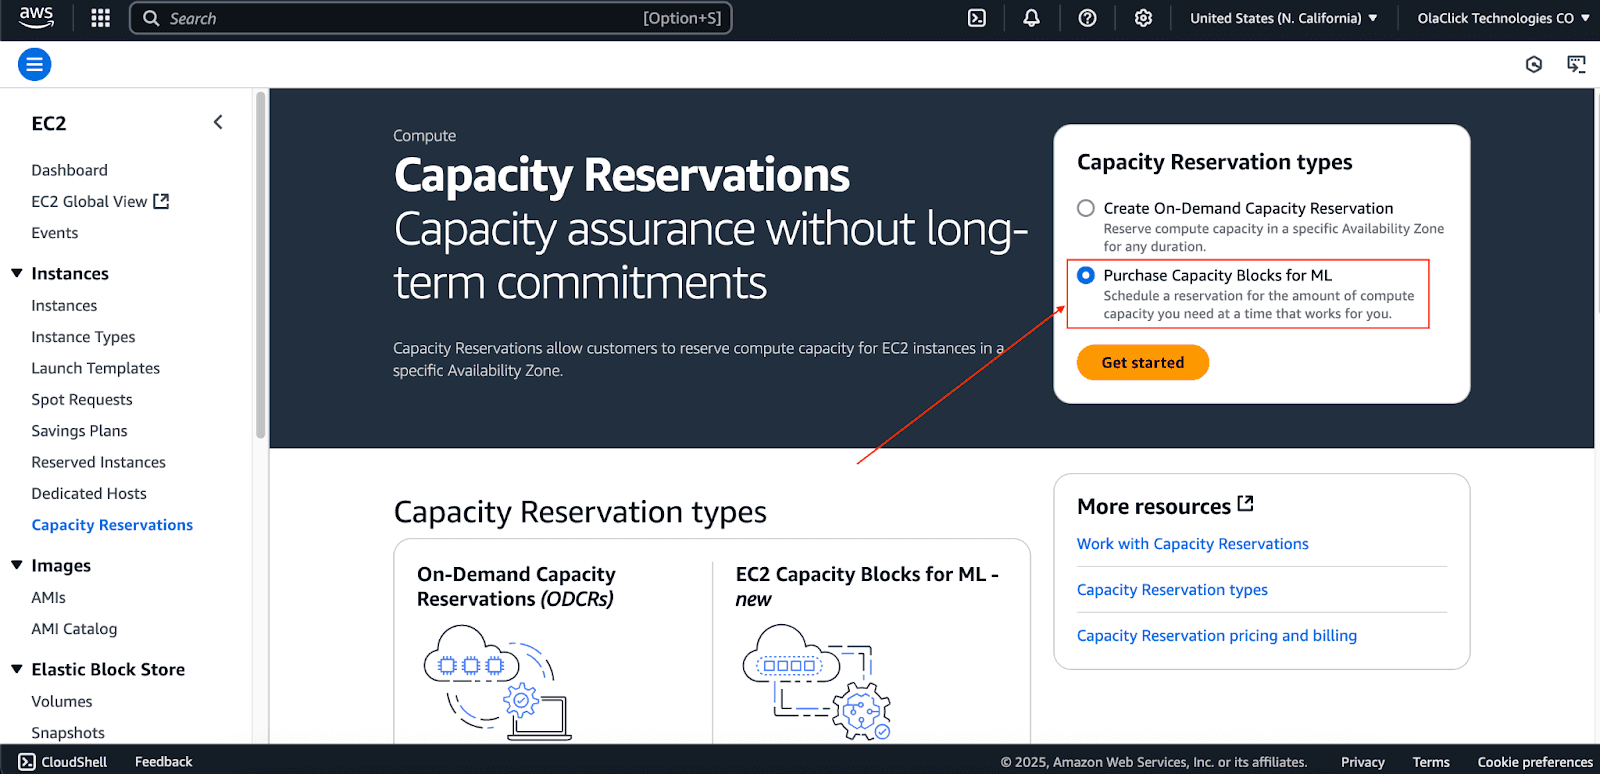Open EC2 Global View in sidebar
This screenshot has width=1600, height=774.
click(100, 202)
